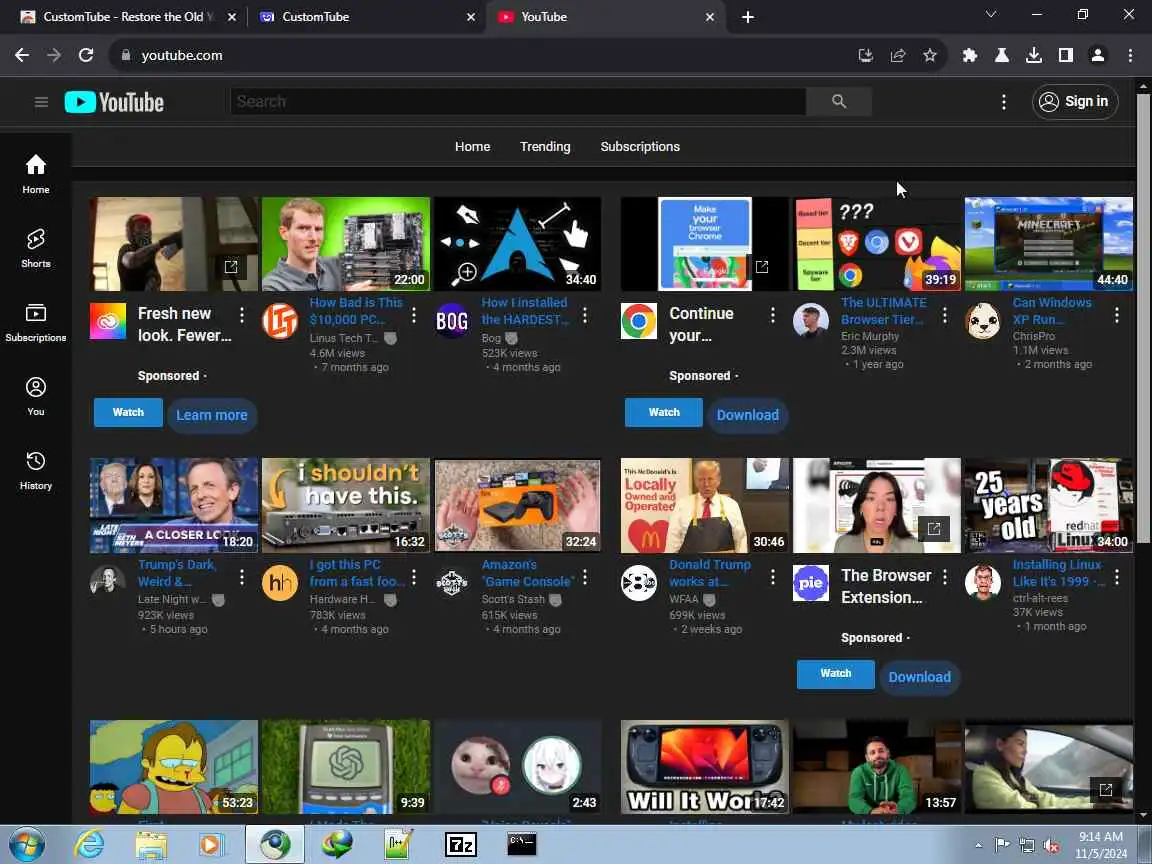This screenshot has height=864, width=1152.
Task: Click the taskbar clock 9:14 AM
Action: click(x=1100, y=845)
